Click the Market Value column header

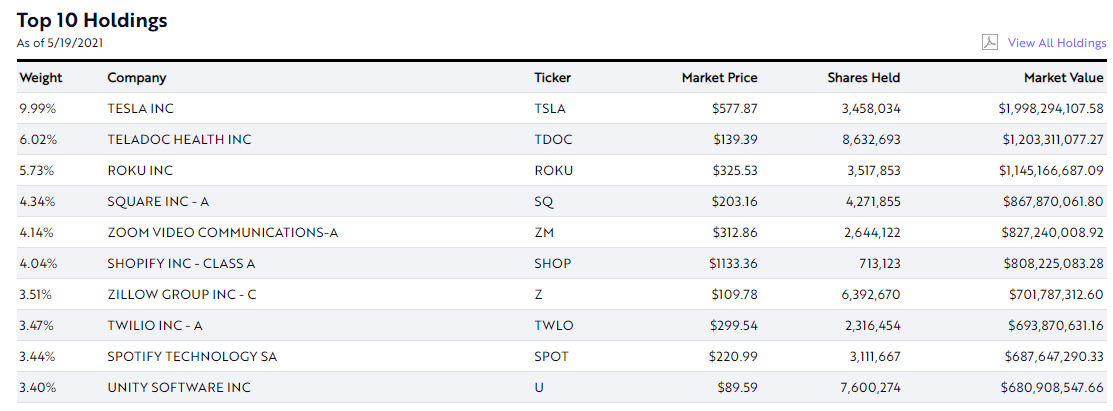[x=1063, y=78]
